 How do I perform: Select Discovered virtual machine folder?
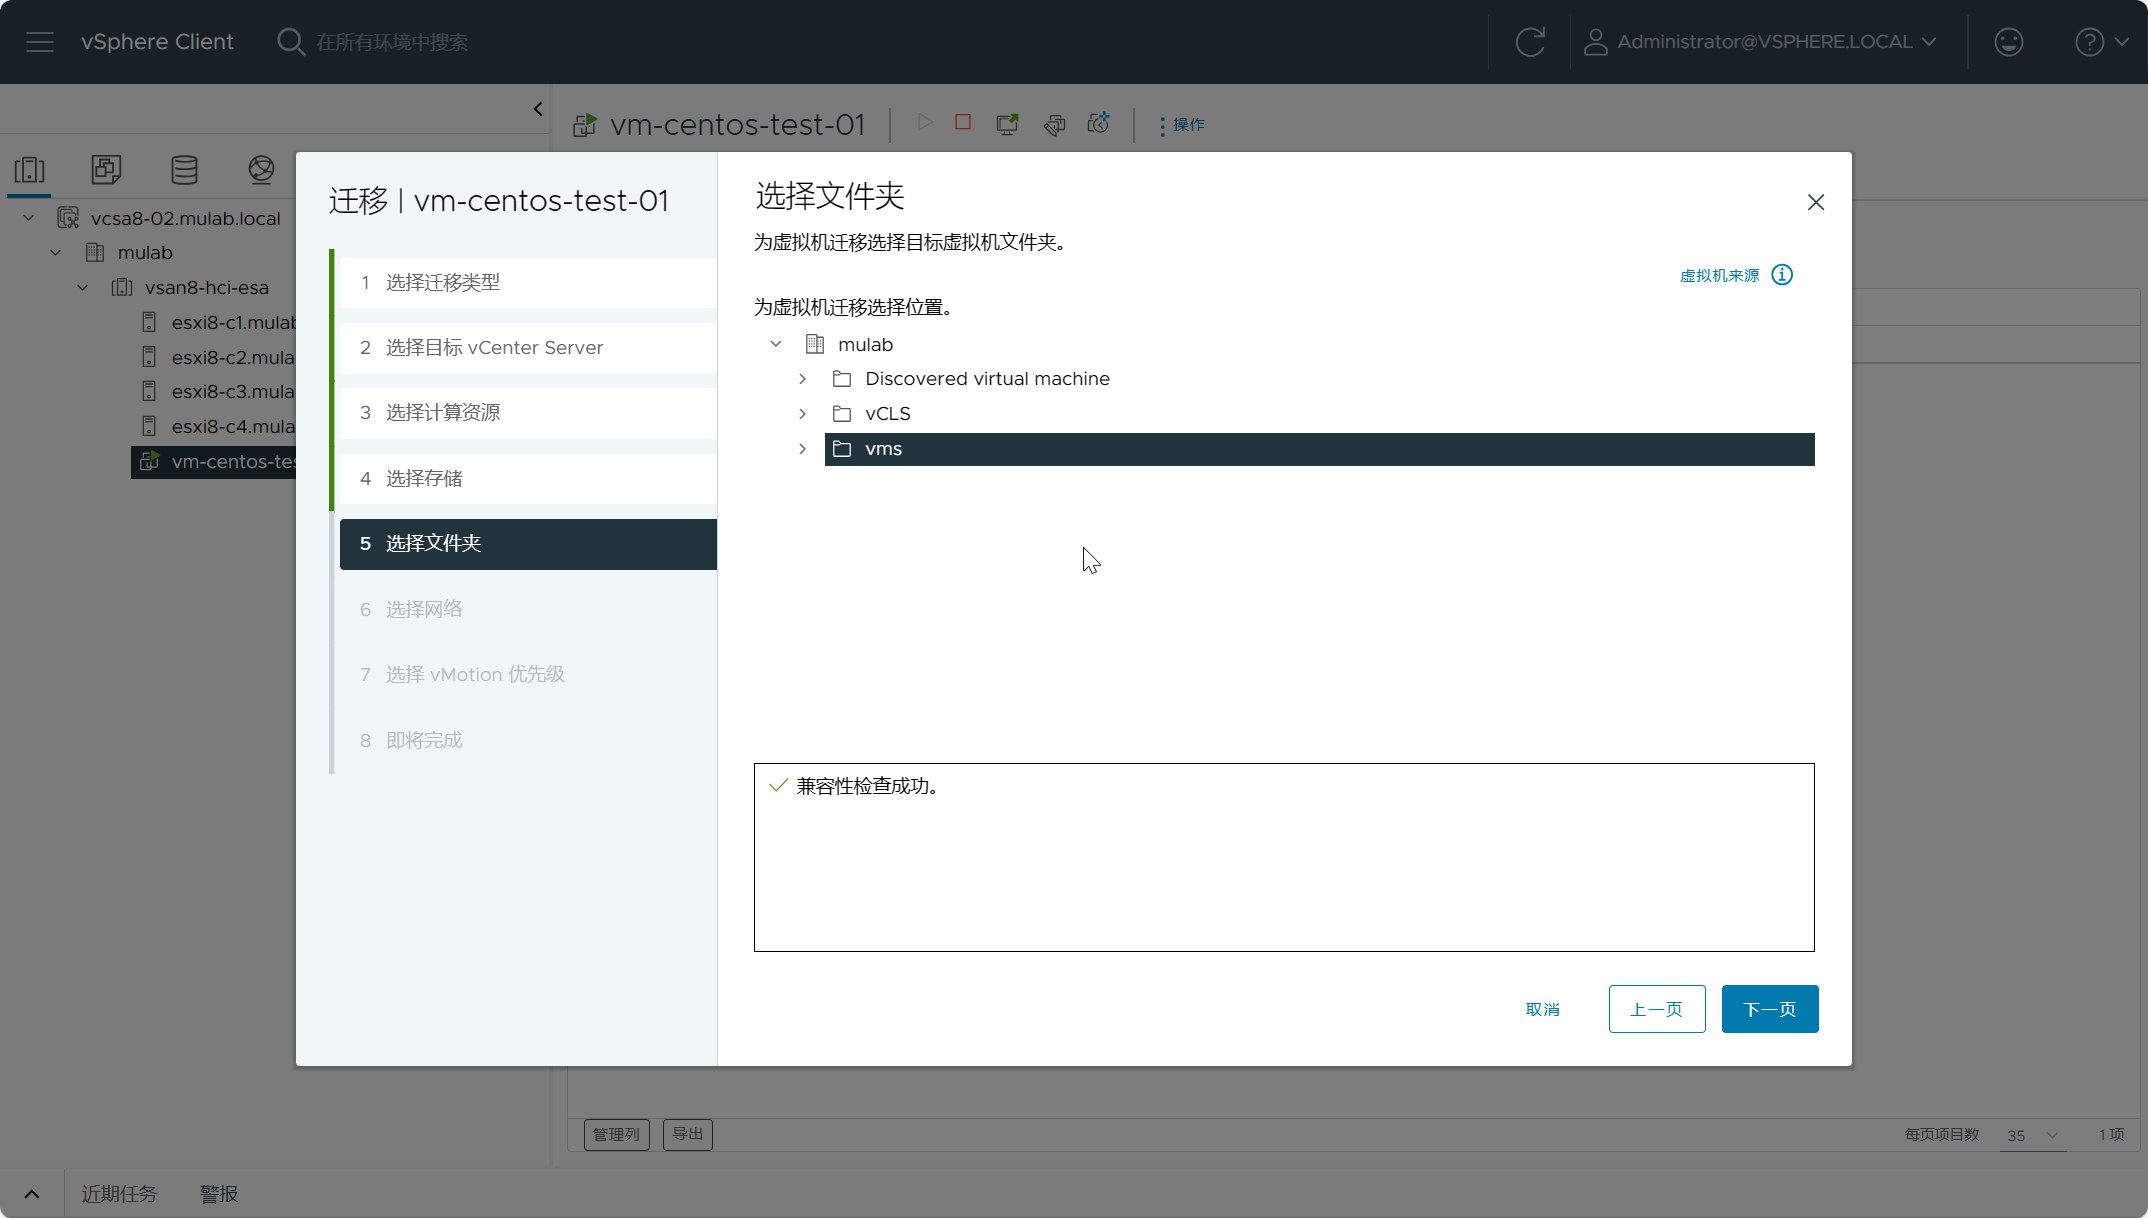click(x=987, y=379)
